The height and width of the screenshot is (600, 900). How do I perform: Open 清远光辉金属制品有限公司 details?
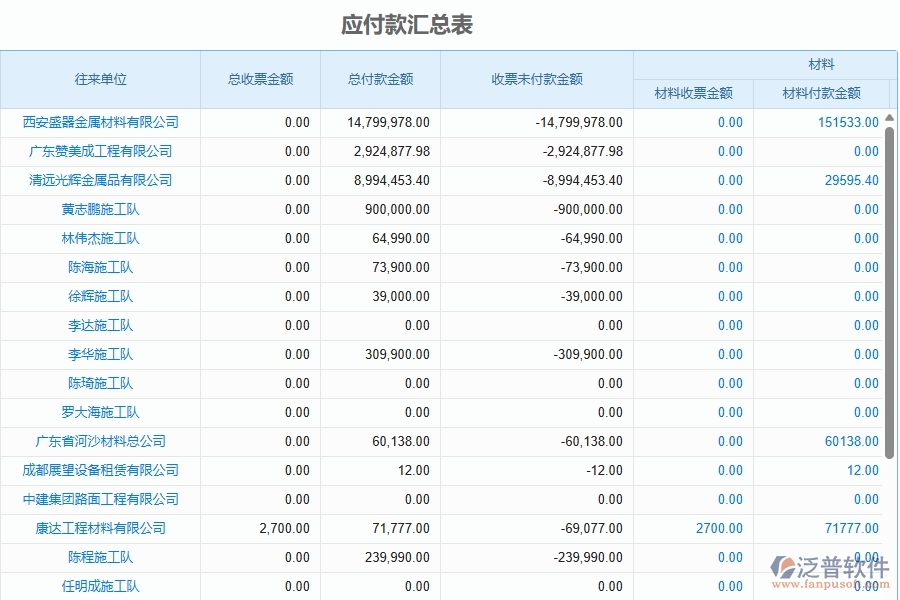click(x=99, y=180)
